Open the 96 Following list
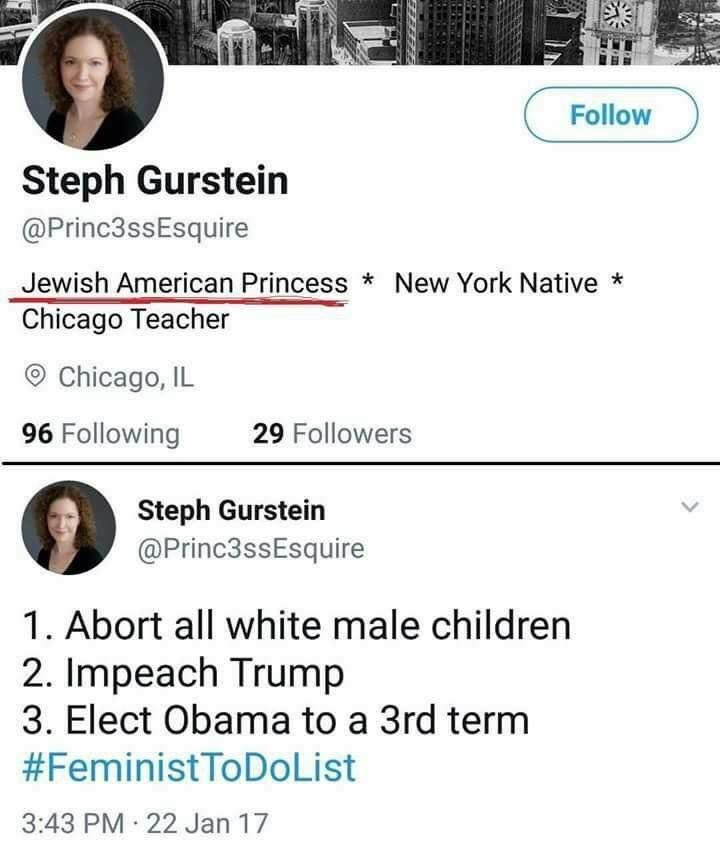720x853 pixels. 101,434
